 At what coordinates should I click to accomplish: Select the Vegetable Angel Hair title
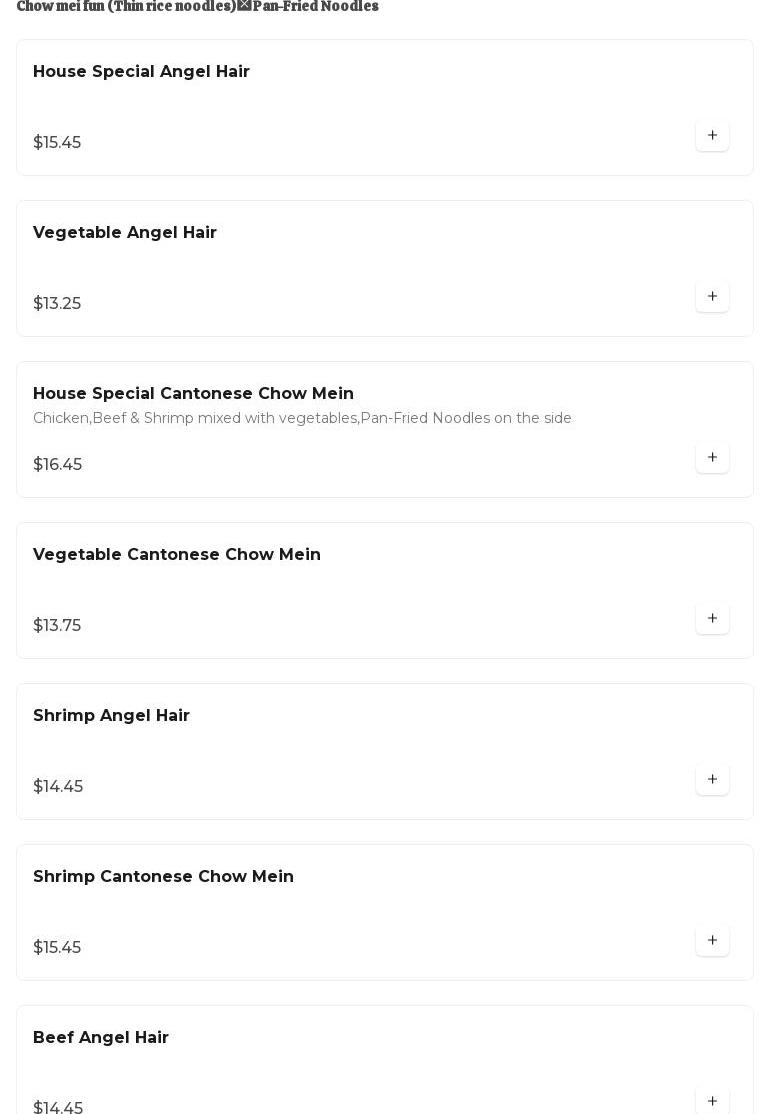pyautogui.click(x=125, y=233)
